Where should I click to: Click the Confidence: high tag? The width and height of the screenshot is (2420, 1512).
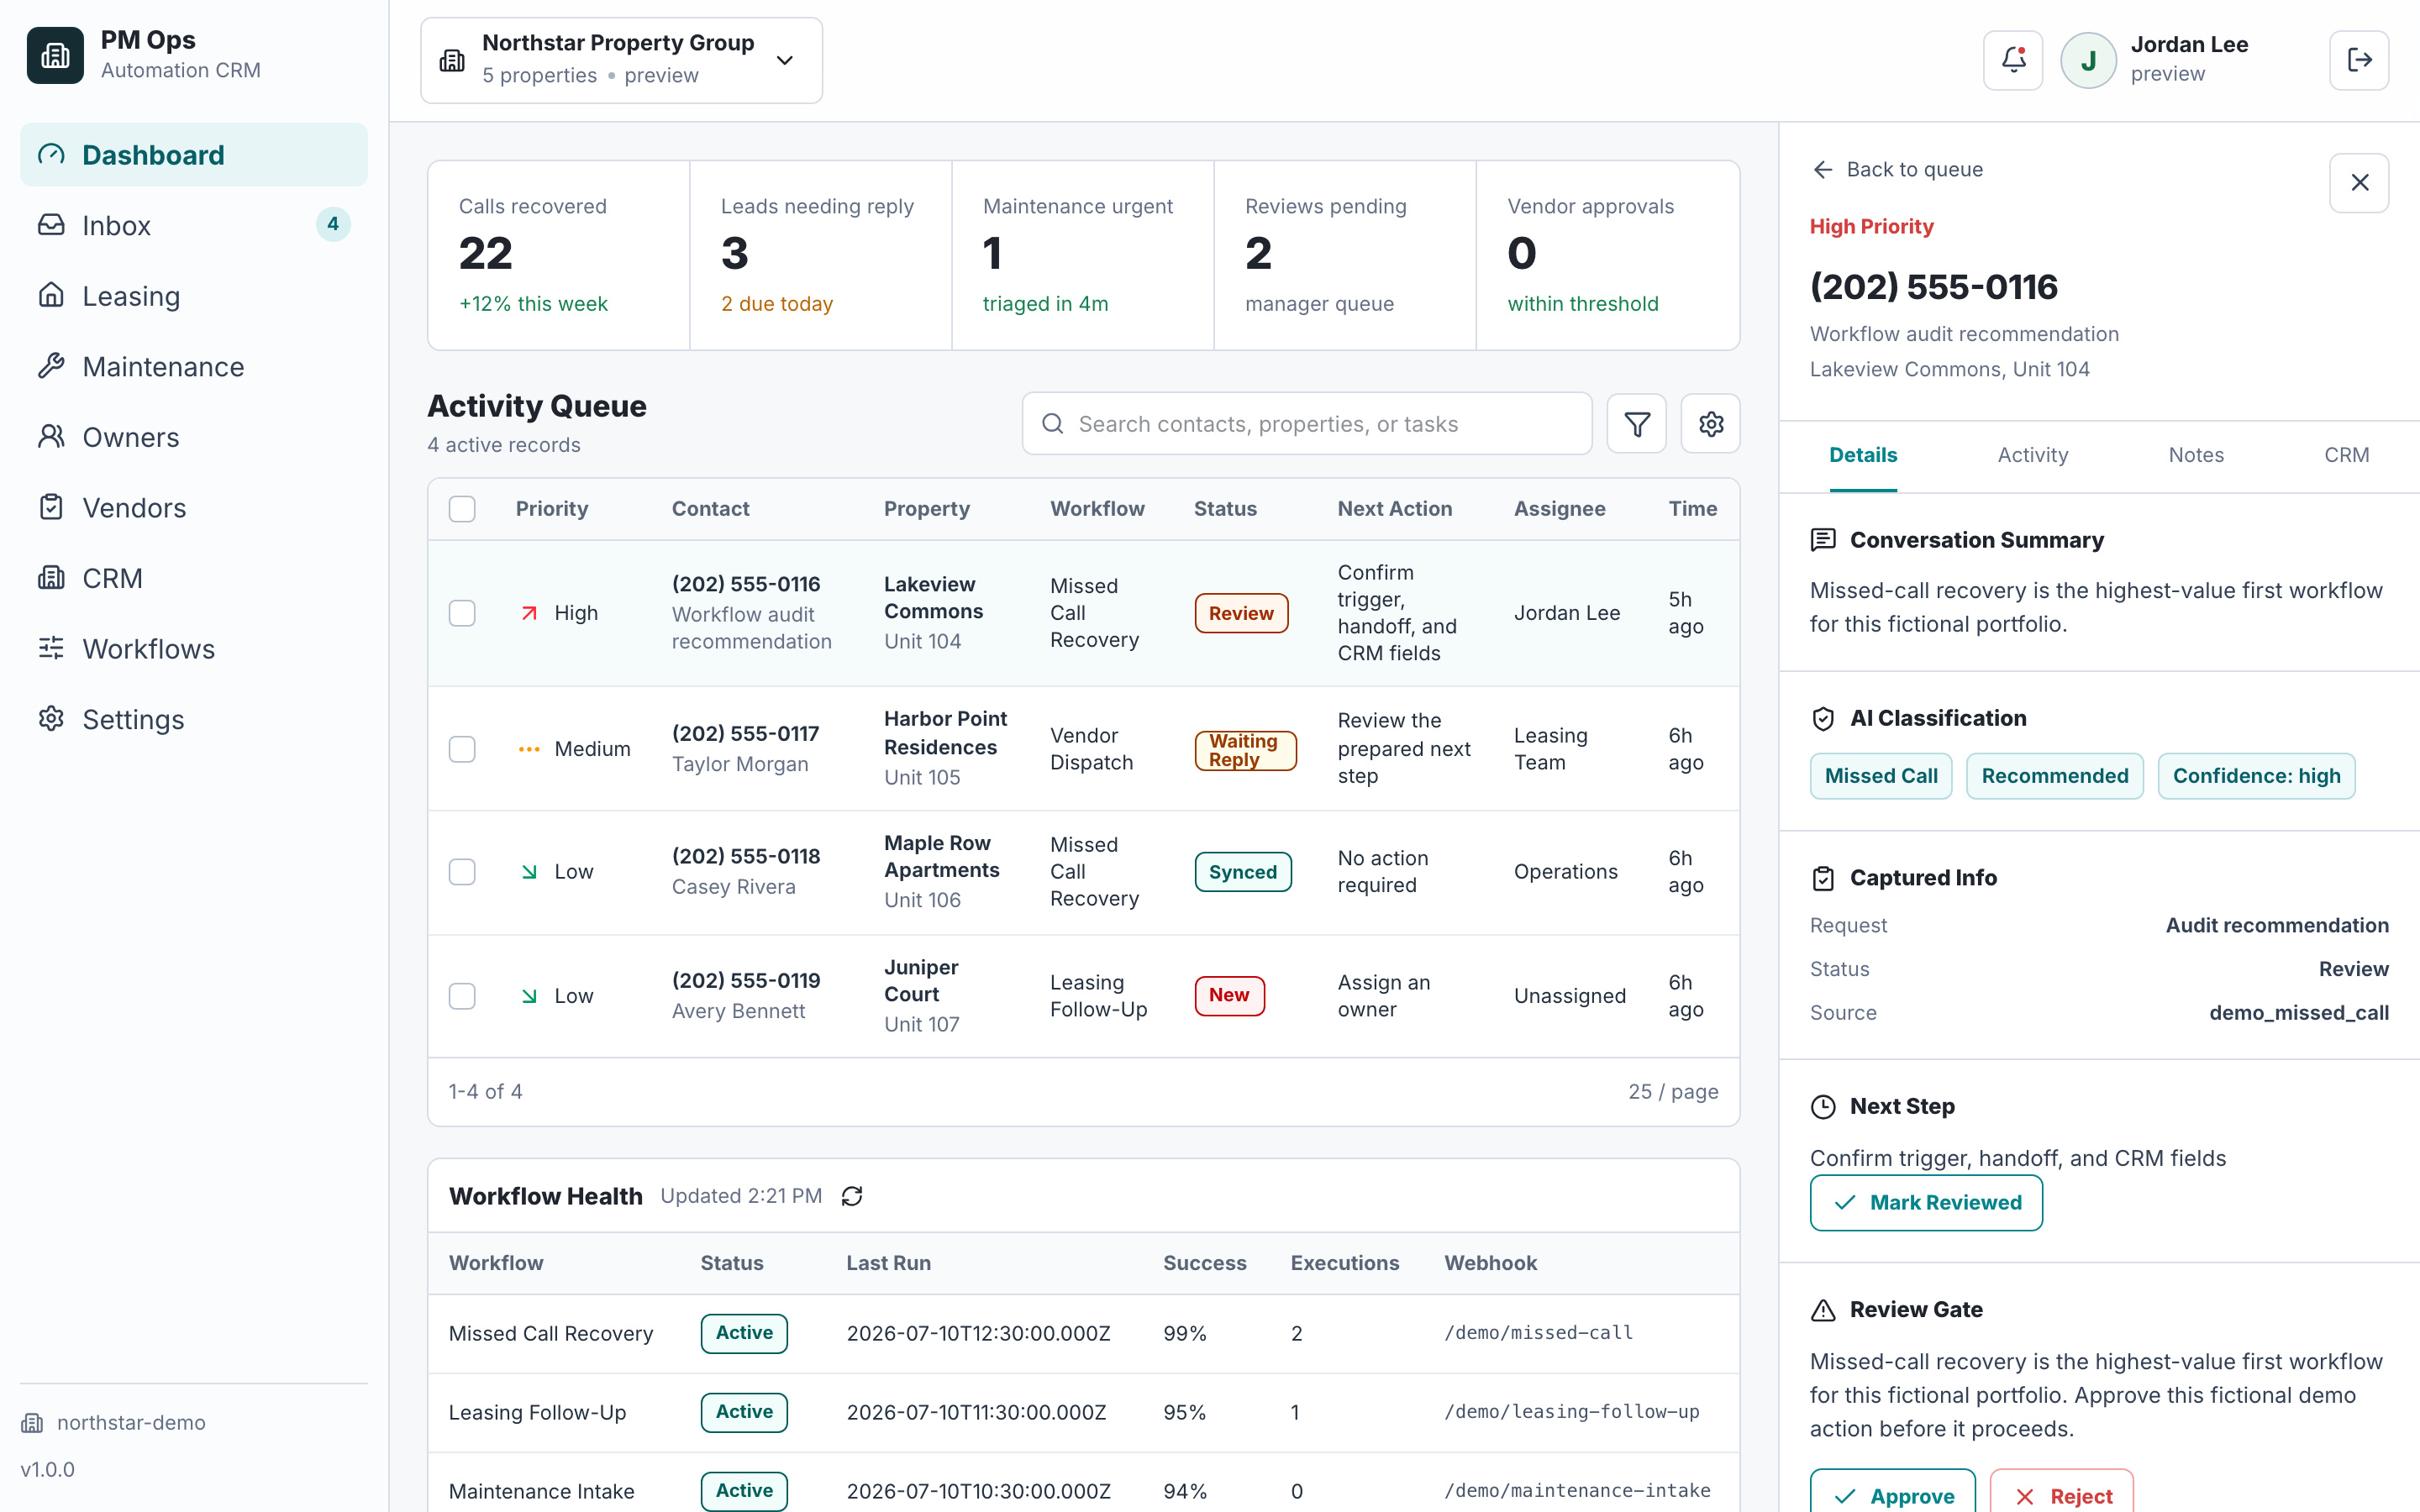tap(2256, 776)
